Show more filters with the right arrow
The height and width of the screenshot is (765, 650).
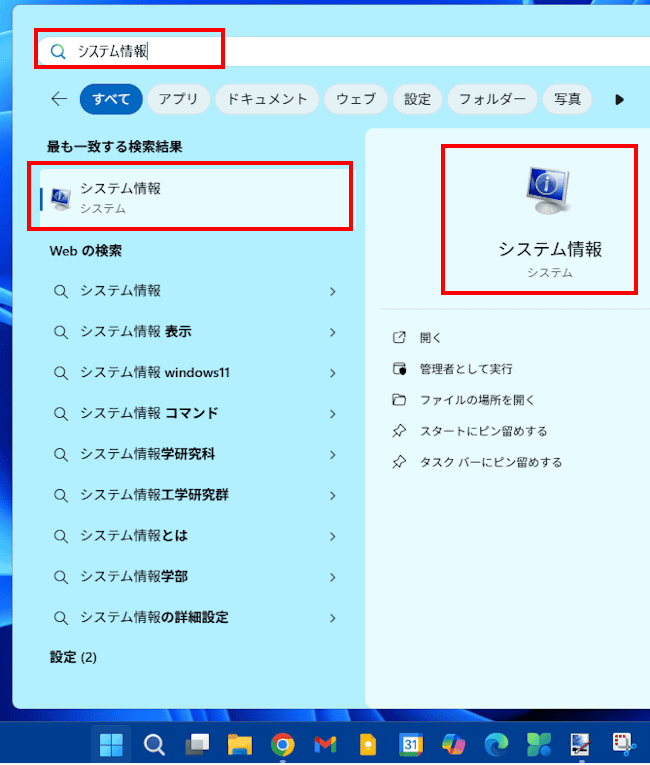619,100
